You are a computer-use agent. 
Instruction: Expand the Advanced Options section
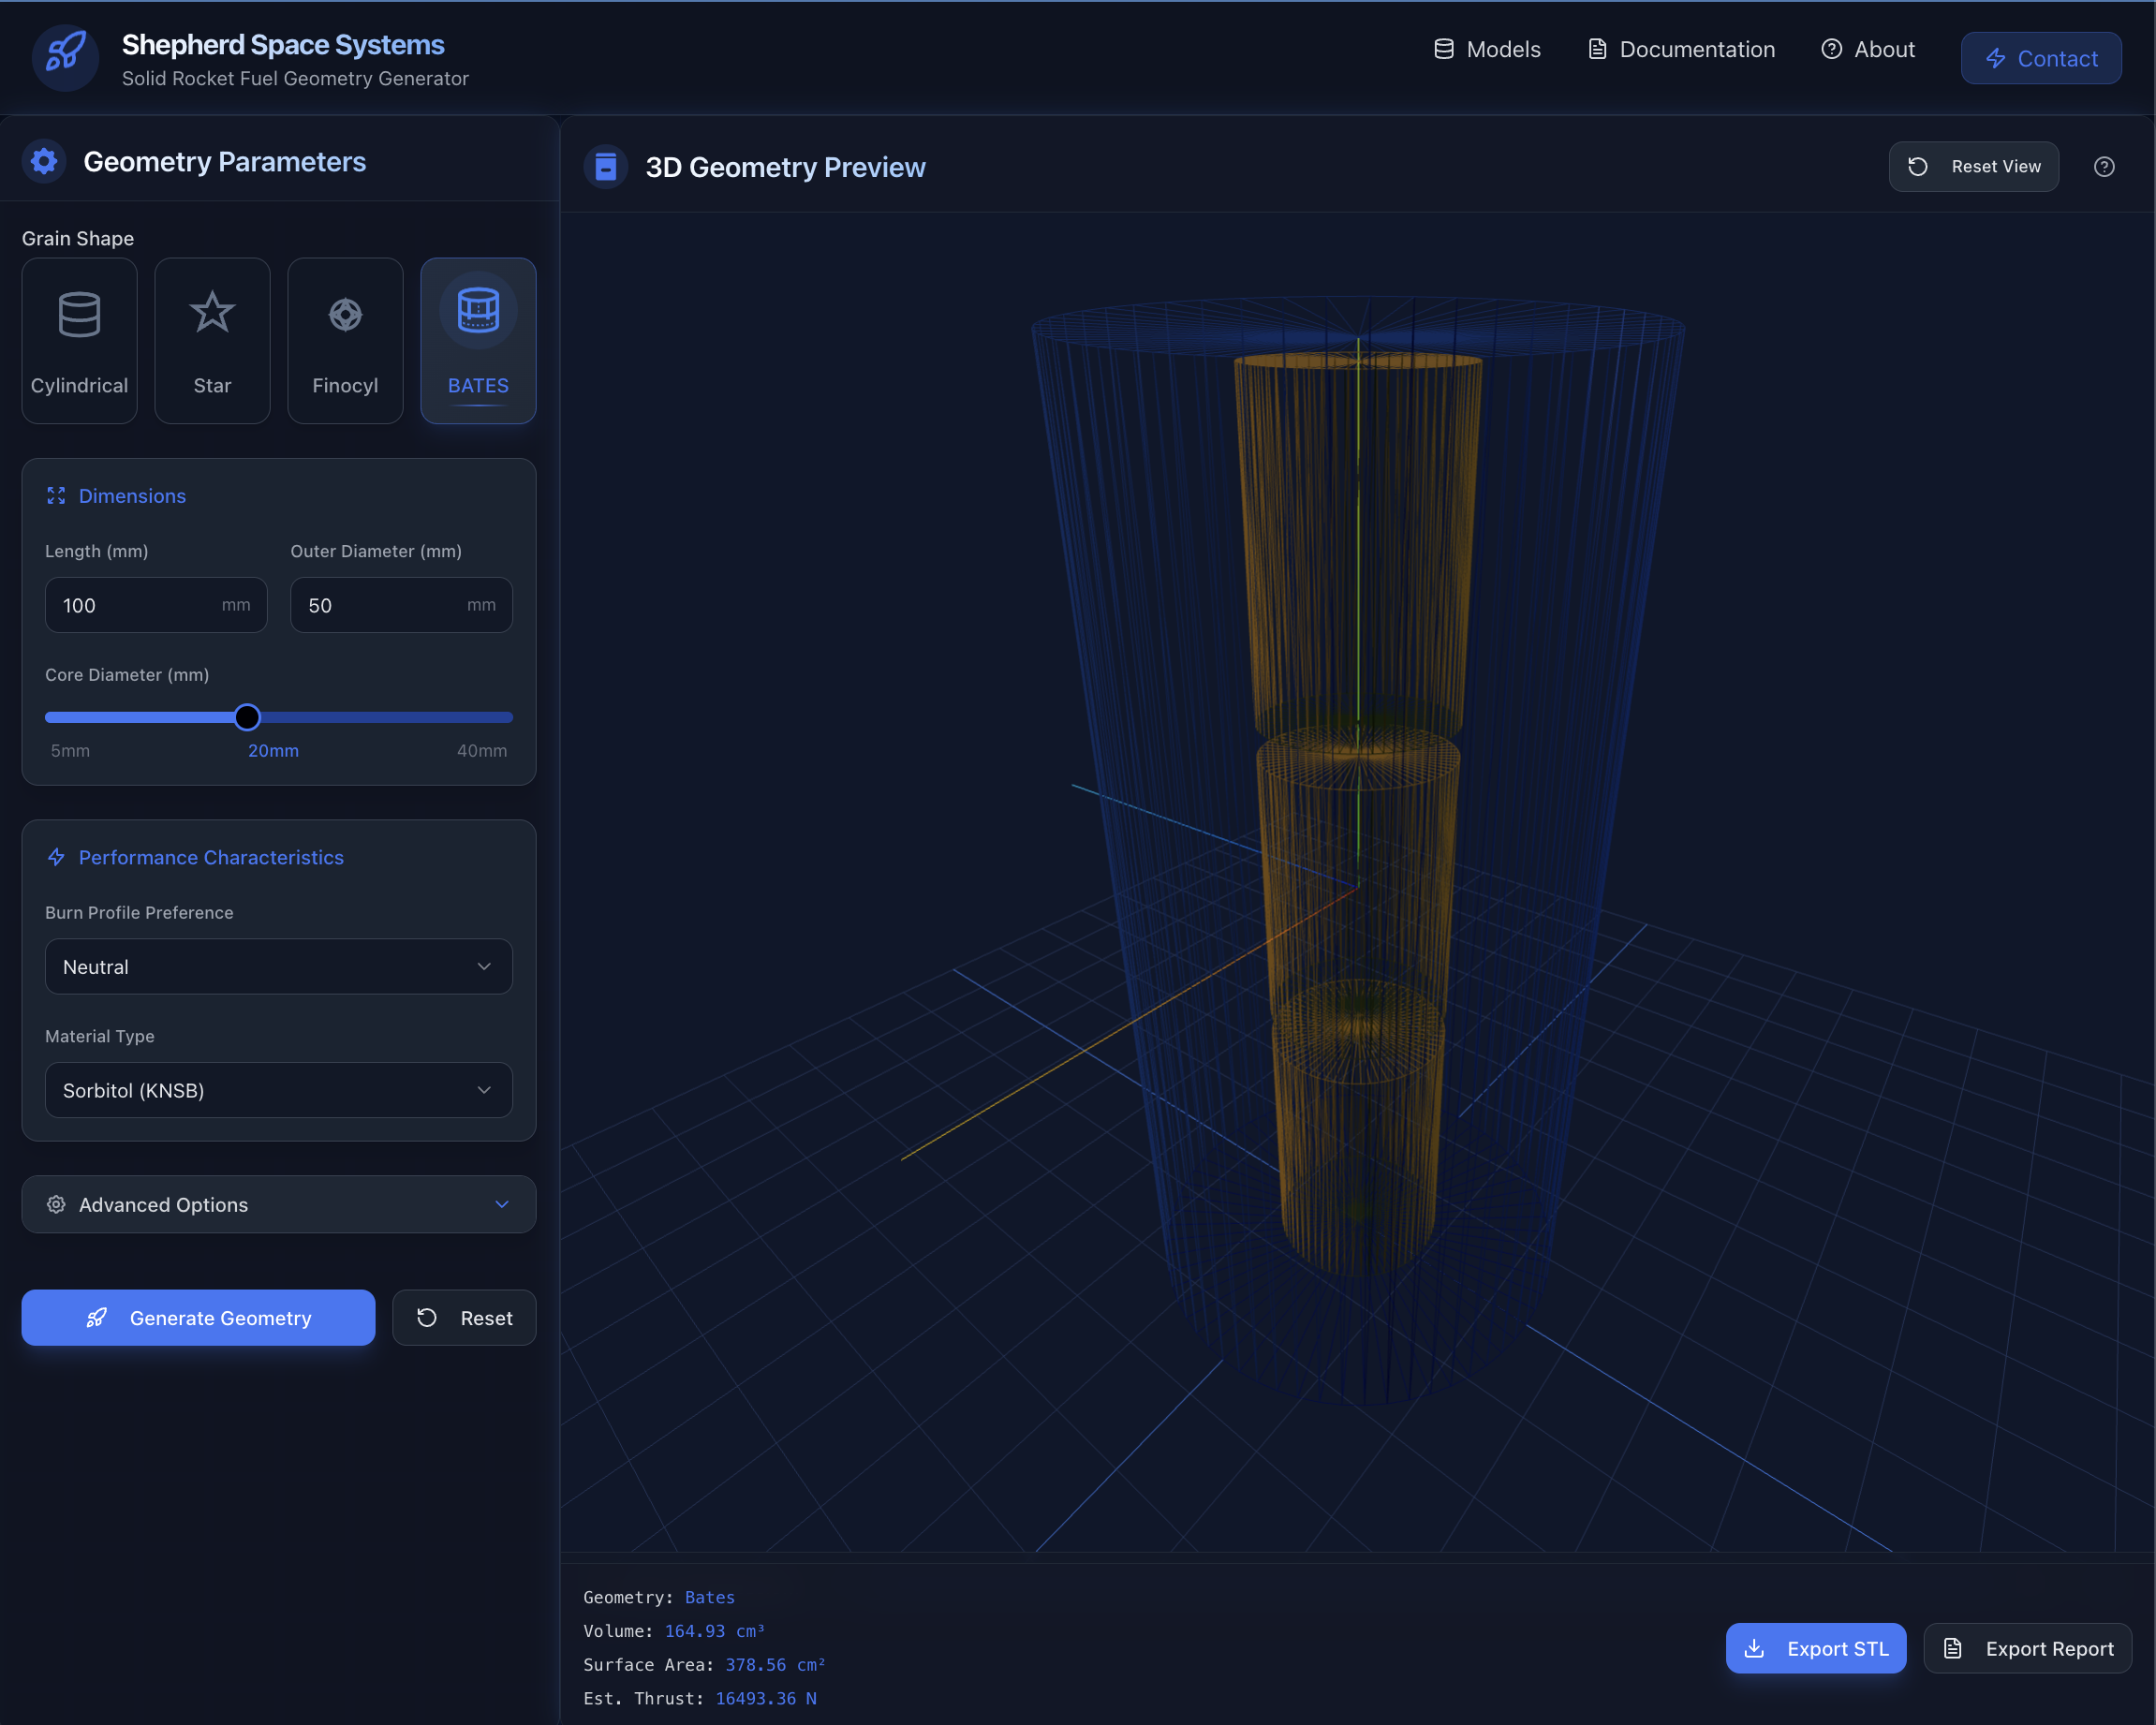click(x=278, y=1204)
